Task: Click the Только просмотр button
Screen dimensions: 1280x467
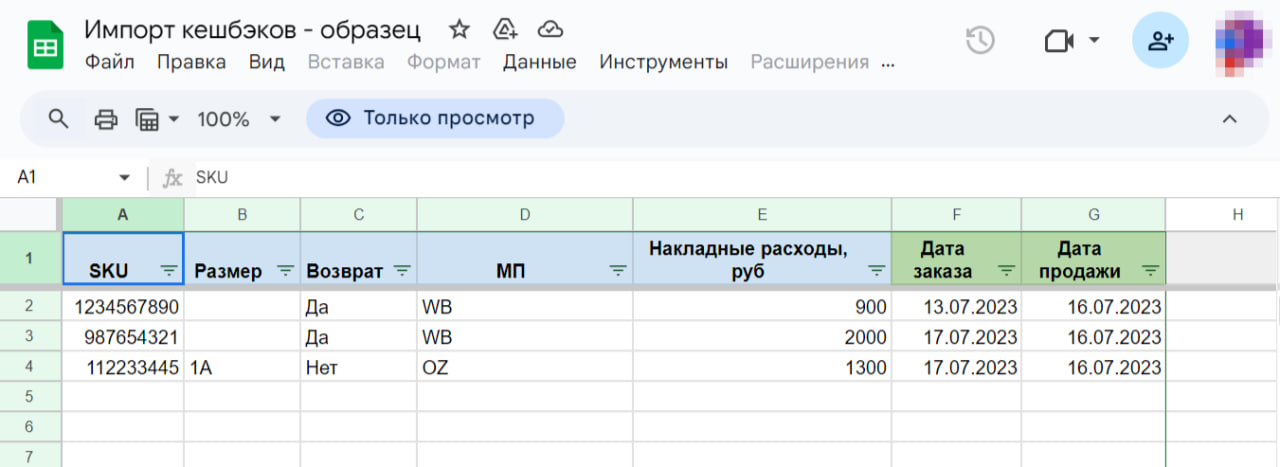Action: click(435, 119)
